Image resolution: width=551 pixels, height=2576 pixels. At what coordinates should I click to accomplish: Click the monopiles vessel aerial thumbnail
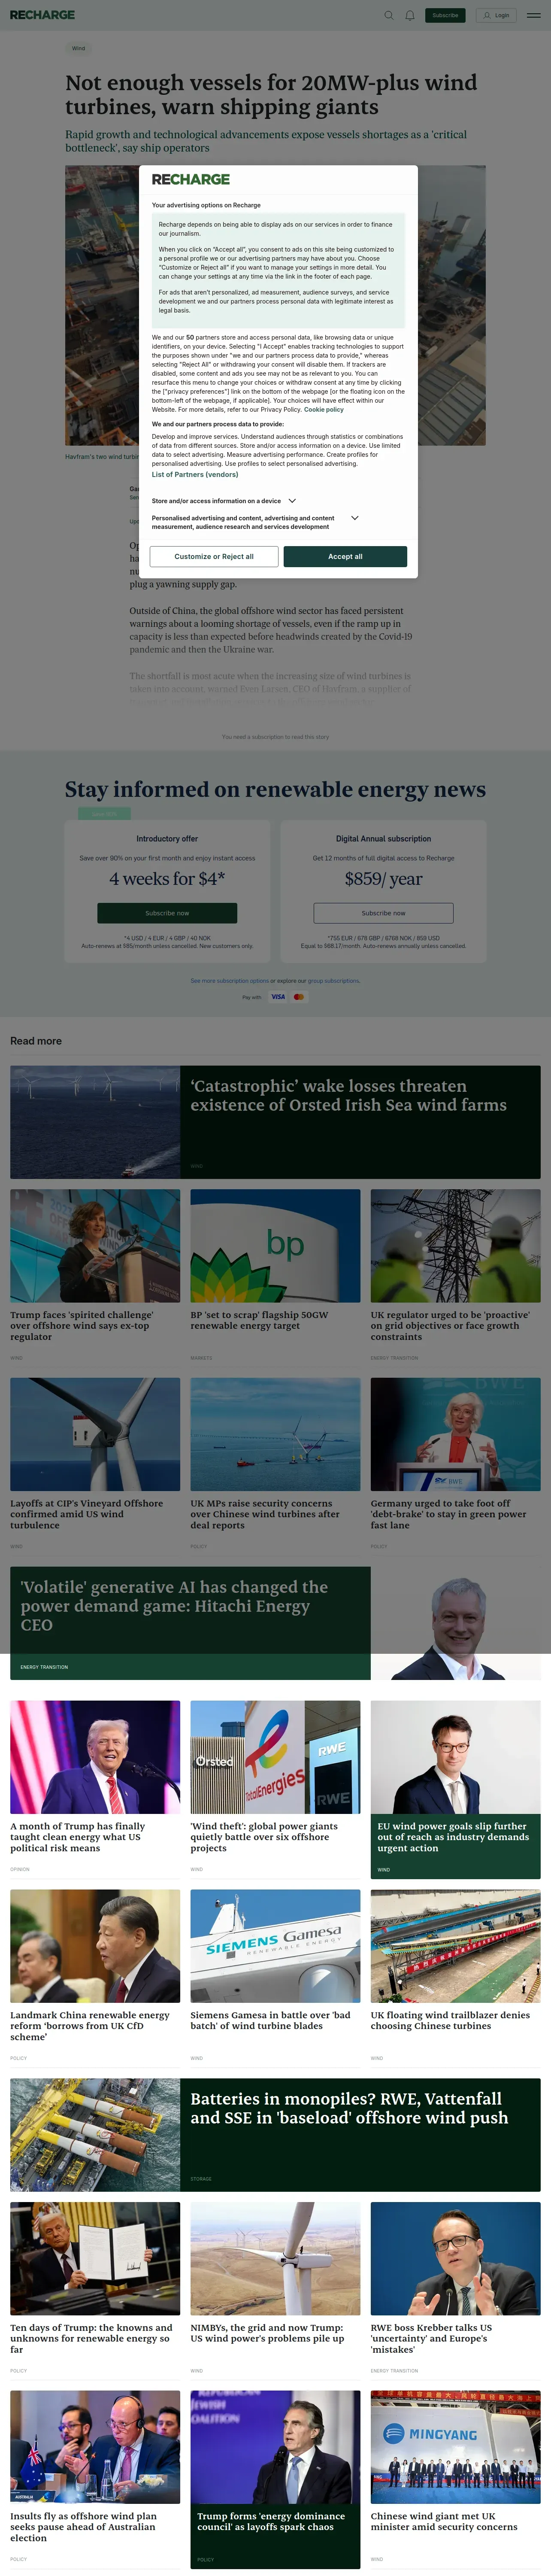click(x=95, y=2135)
